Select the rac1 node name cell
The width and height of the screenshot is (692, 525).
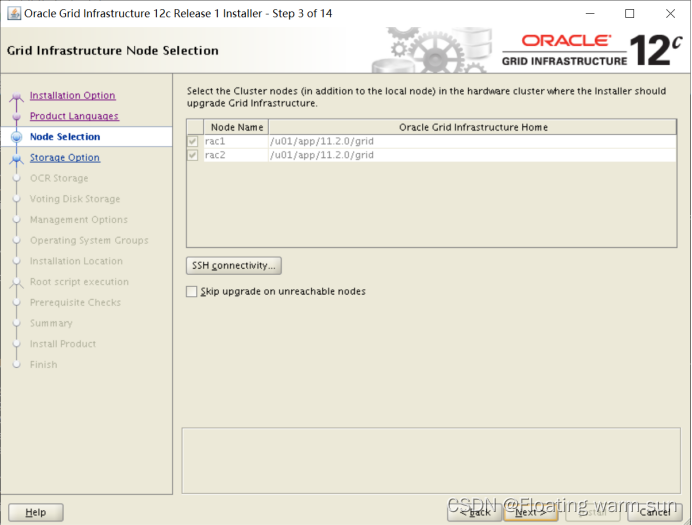236,141
